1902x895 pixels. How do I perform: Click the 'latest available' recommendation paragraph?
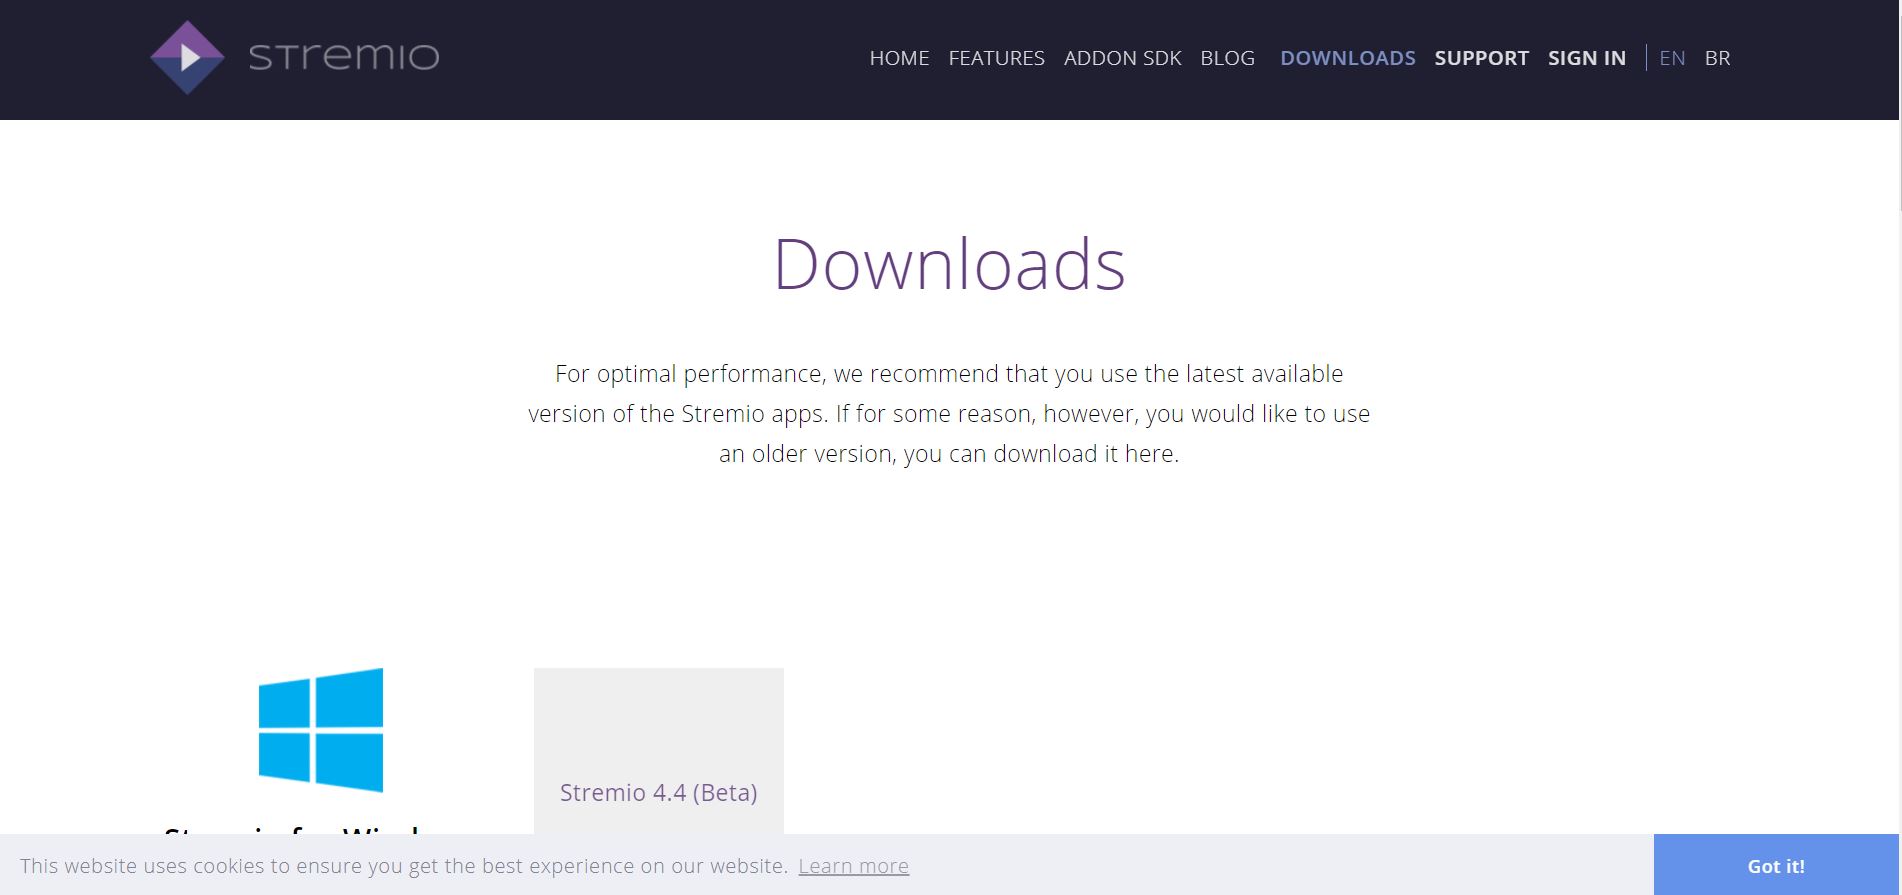[949, 413]
